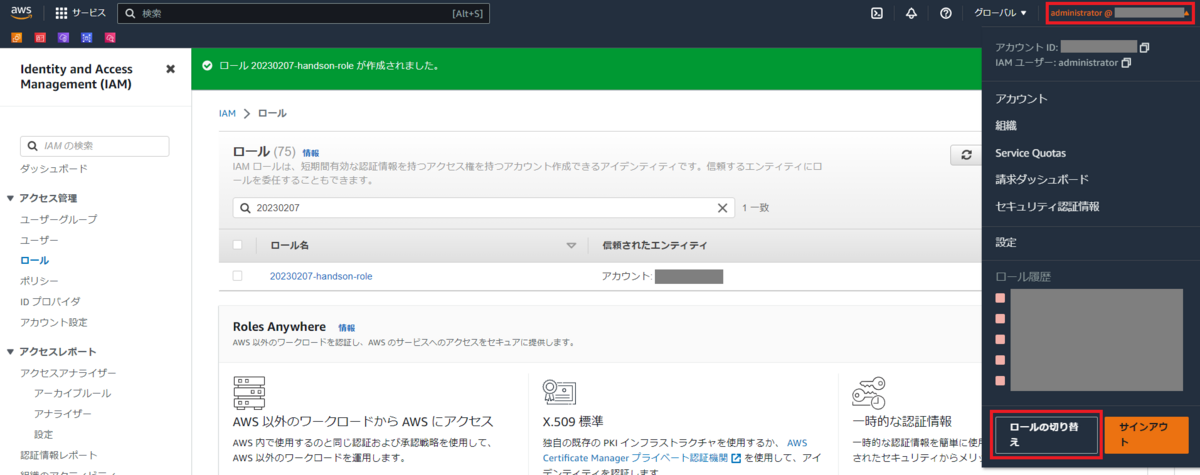Copy the IAM user name administrator
The image size is (1200, 475).
pyautogui.click(x=1126, y=63)
